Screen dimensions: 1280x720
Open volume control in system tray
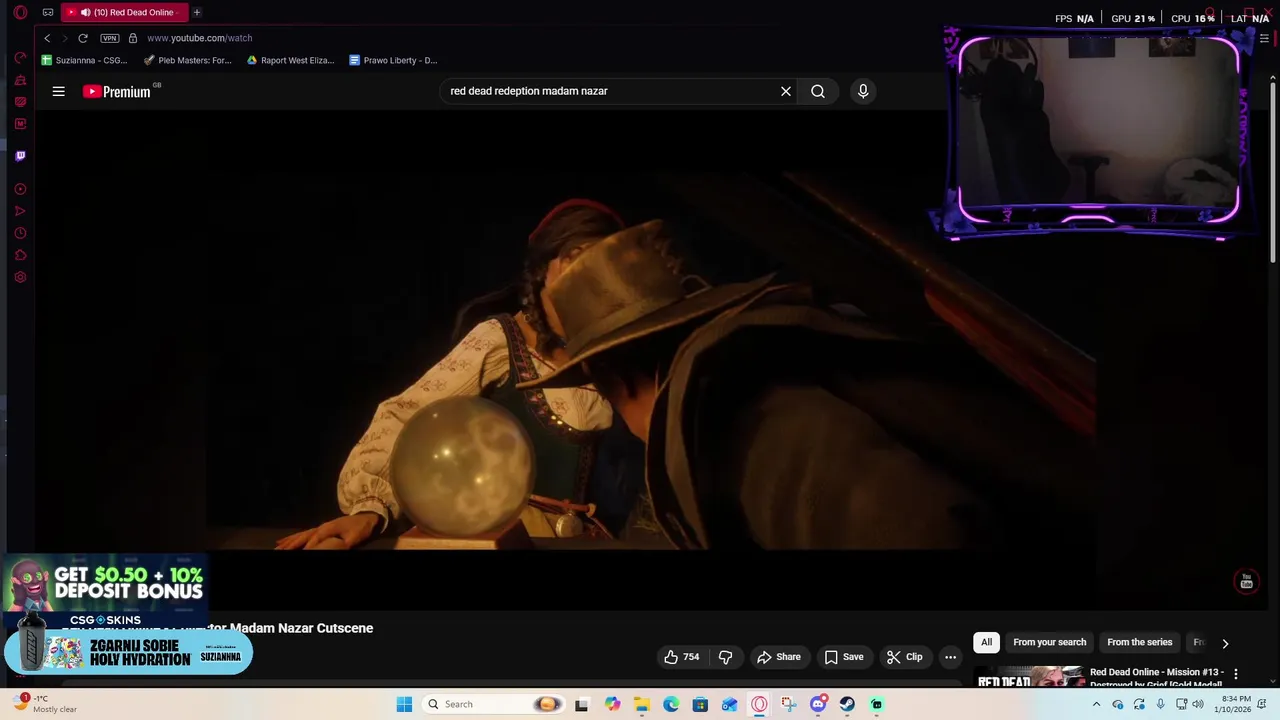pyautogui.click(x=1198, y=704)
